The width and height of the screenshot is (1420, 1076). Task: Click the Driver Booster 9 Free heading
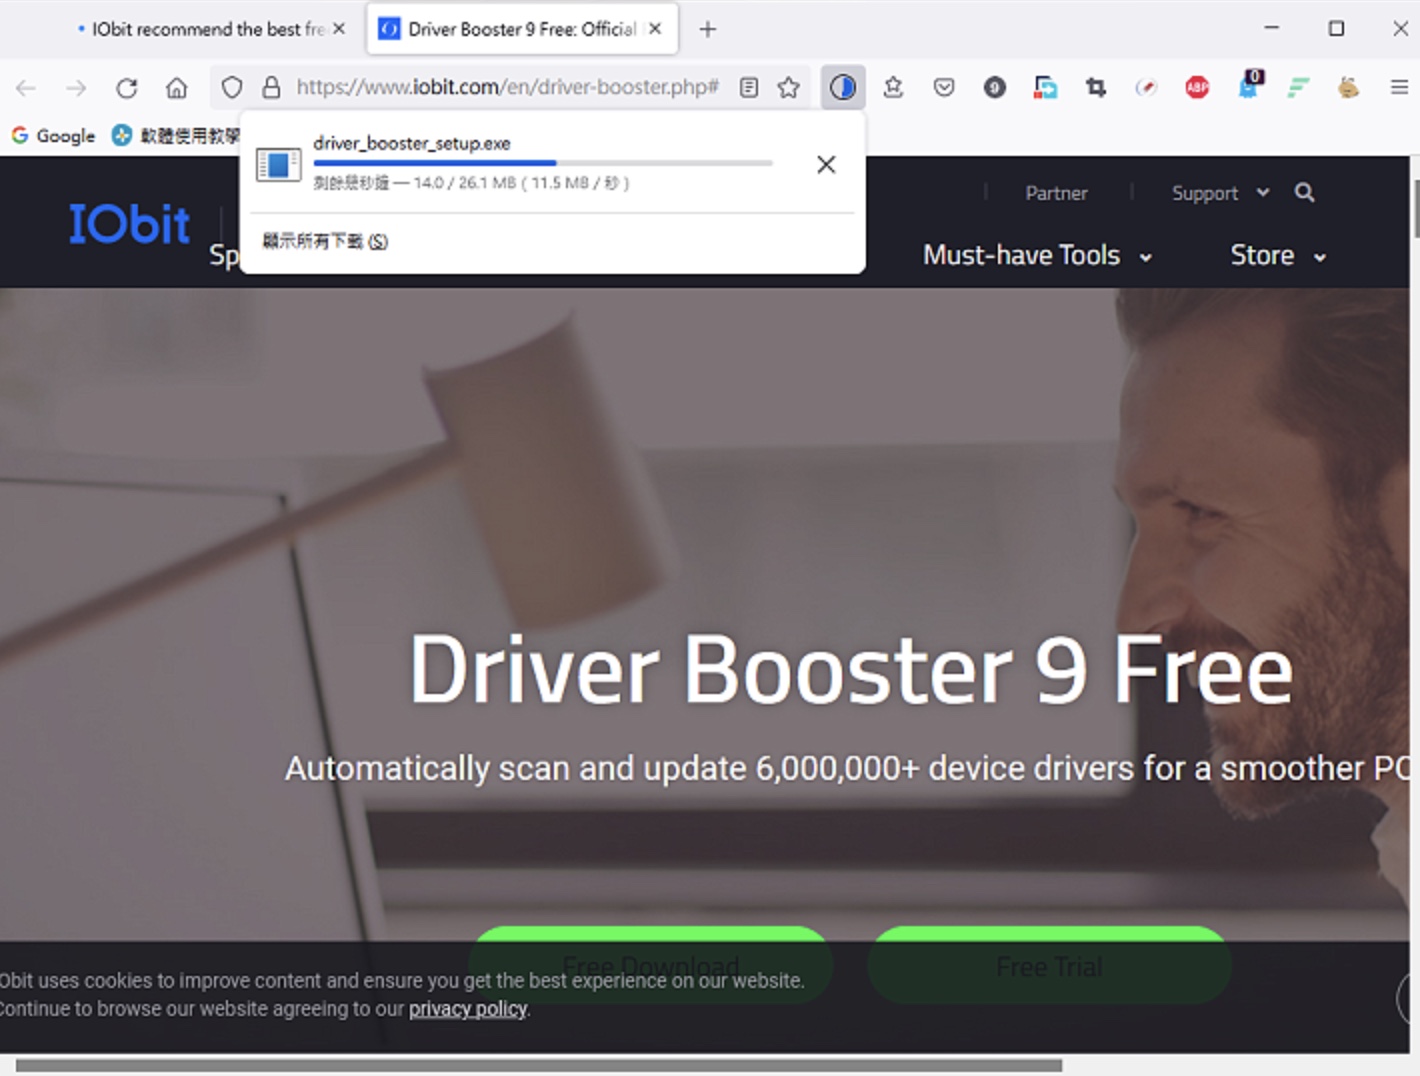point(851,669)
